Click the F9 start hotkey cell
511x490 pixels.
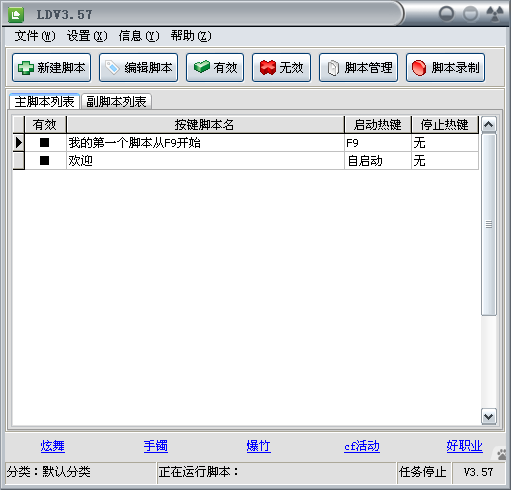click(378, 143)
